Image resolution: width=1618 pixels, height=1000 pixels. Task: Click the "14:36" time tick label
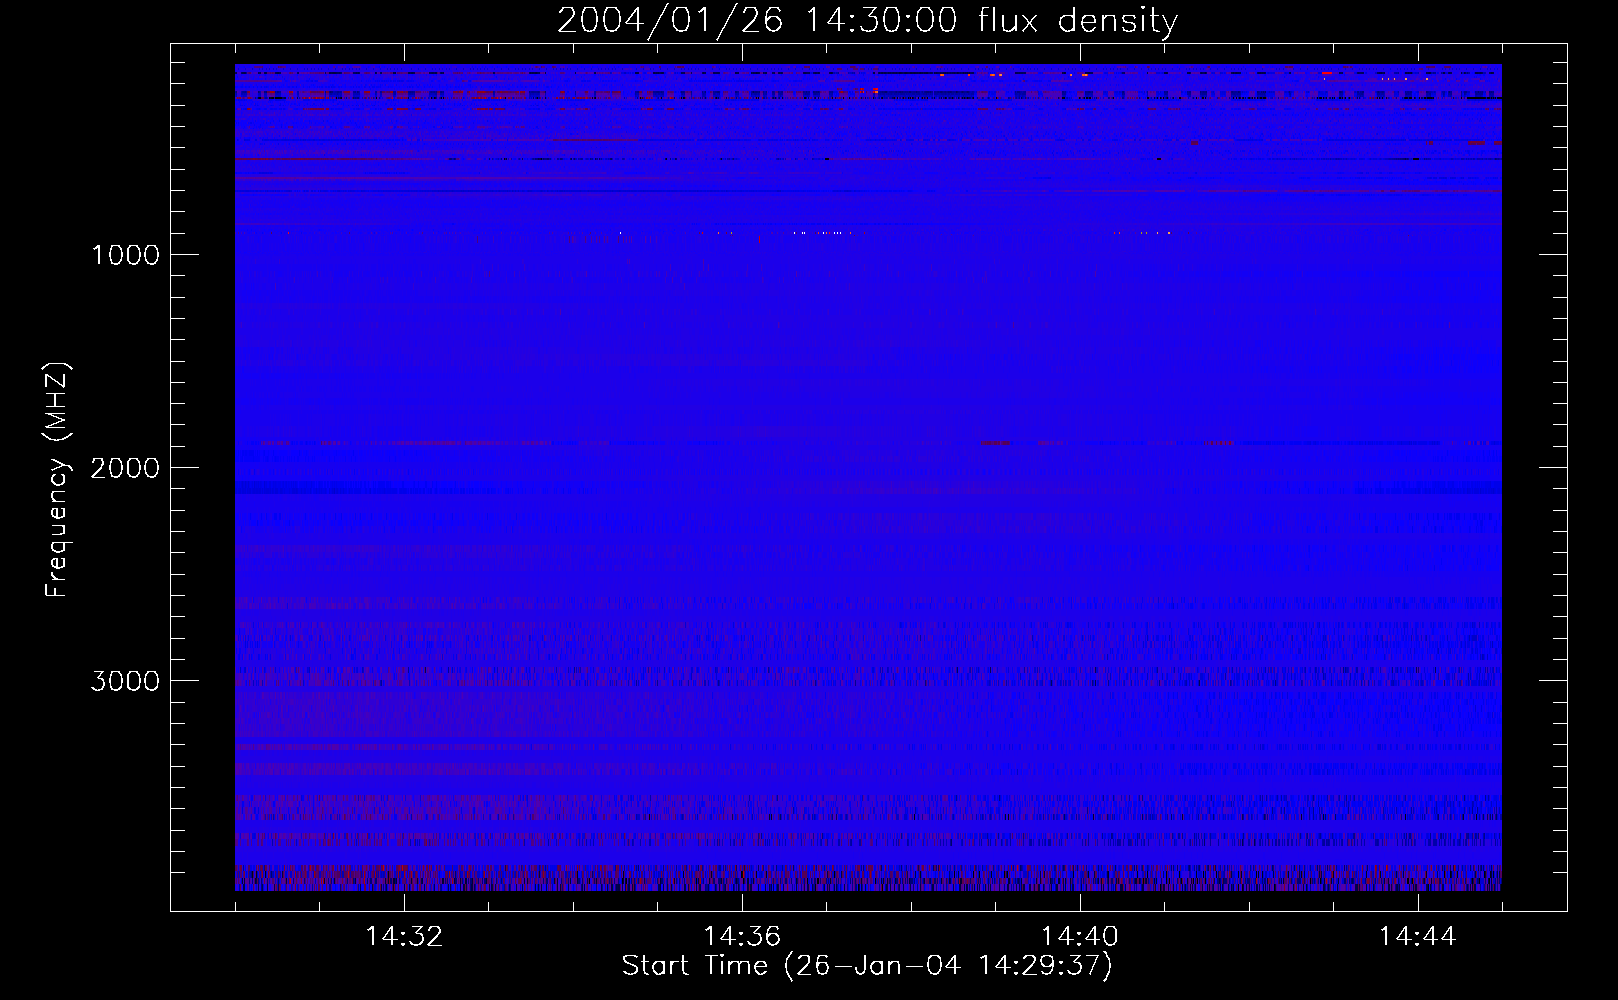pos(742,937)
